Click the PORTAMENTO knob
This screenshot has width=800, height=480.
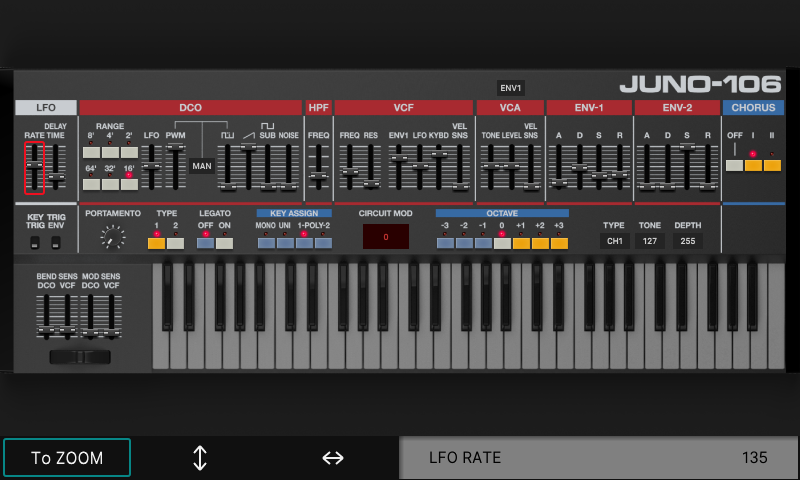pyautogui.click(x=113, y=237)
